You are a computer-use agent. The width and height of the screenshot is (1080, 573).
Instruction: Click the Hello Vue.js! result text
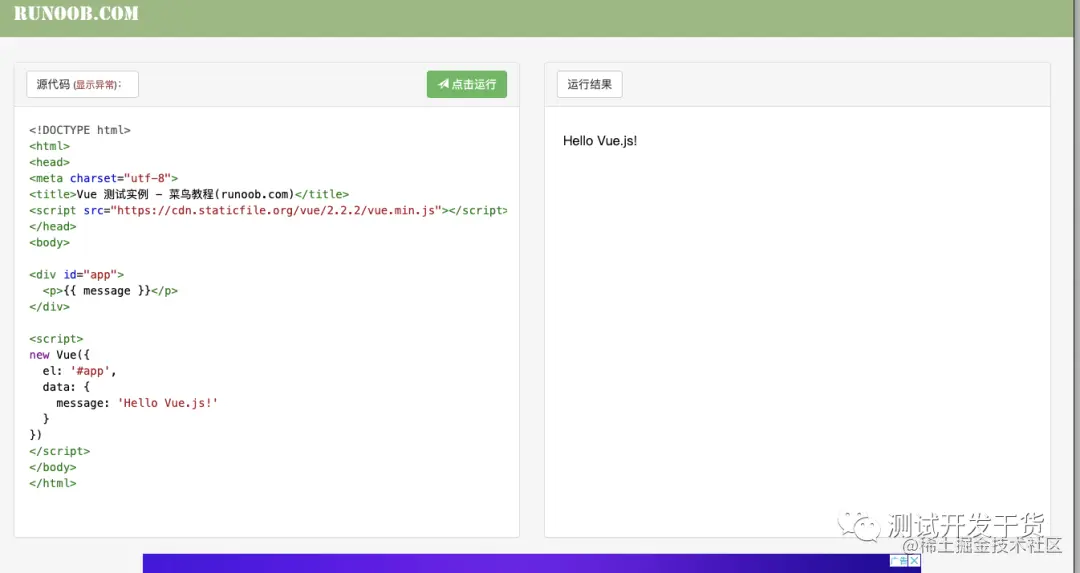(x=600, y=141)
